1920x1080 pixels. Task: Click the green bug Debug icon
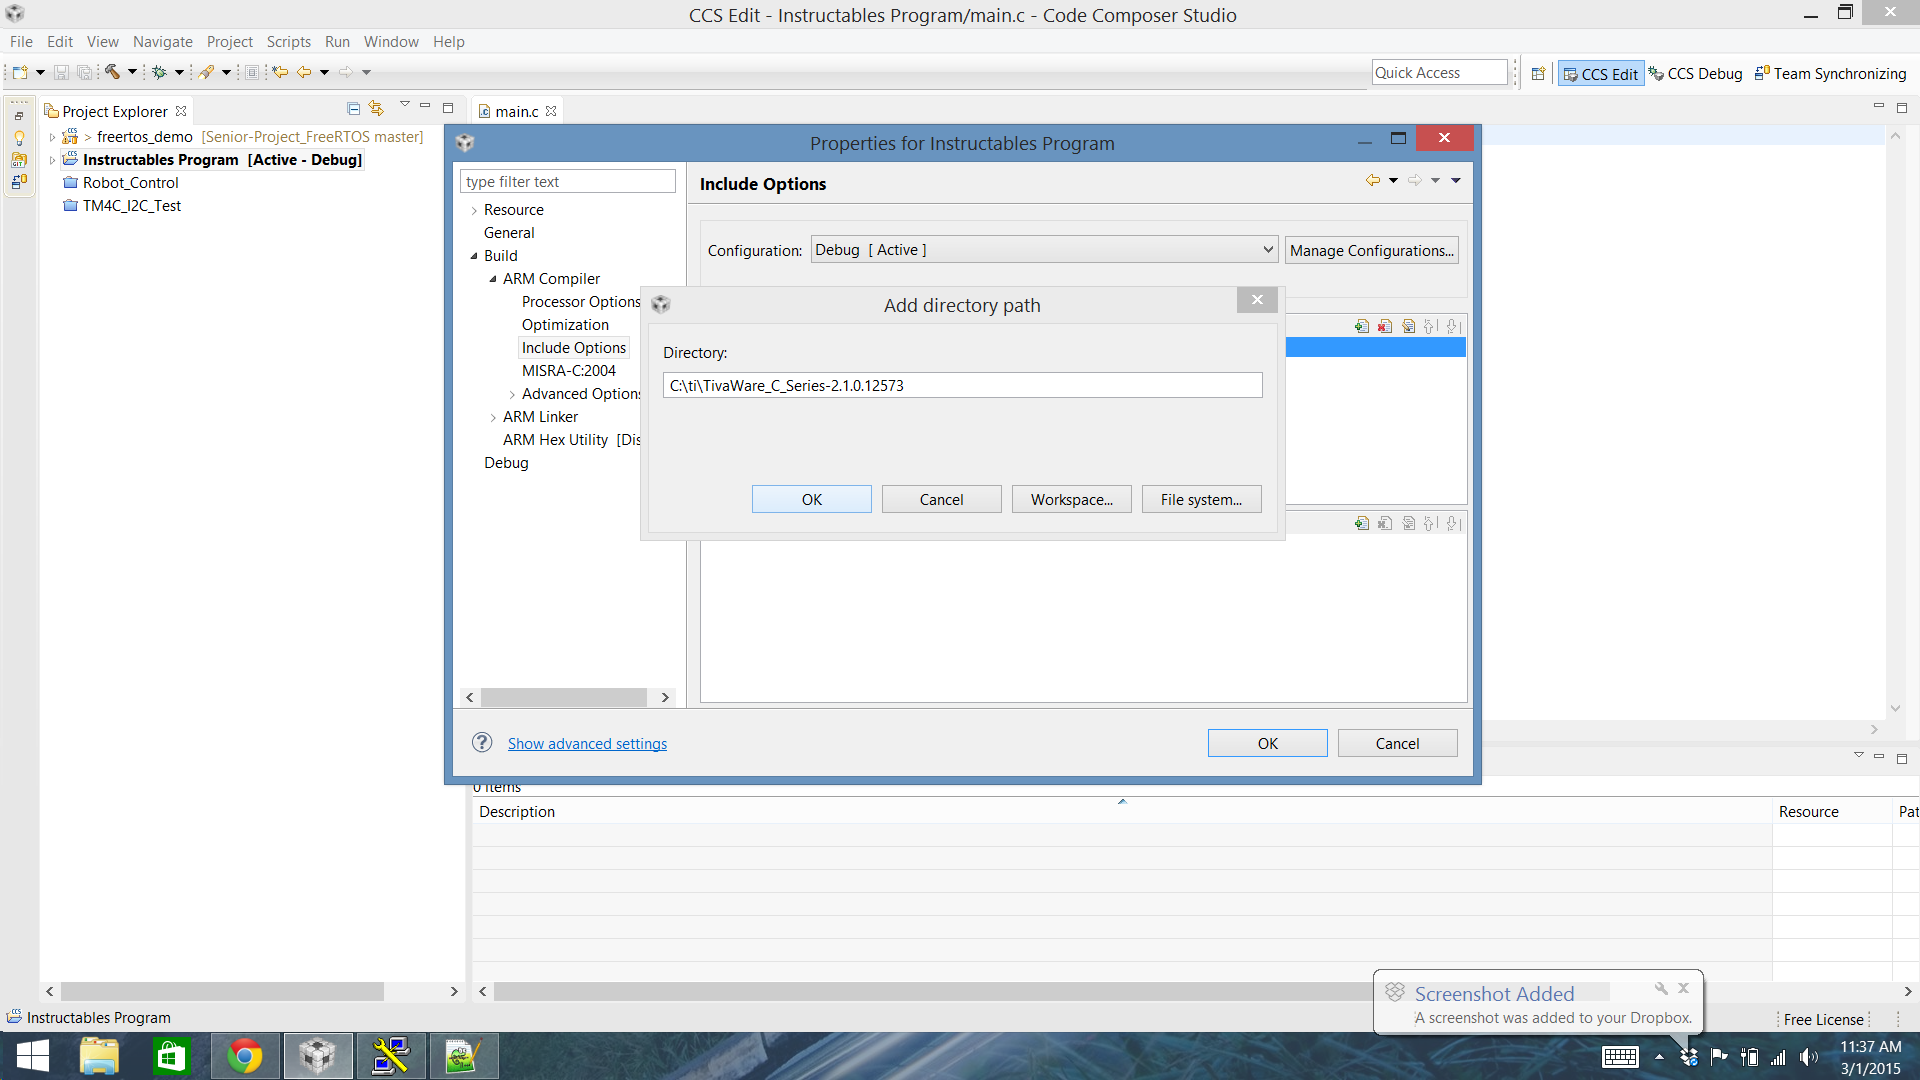click(x=159, y=72)
